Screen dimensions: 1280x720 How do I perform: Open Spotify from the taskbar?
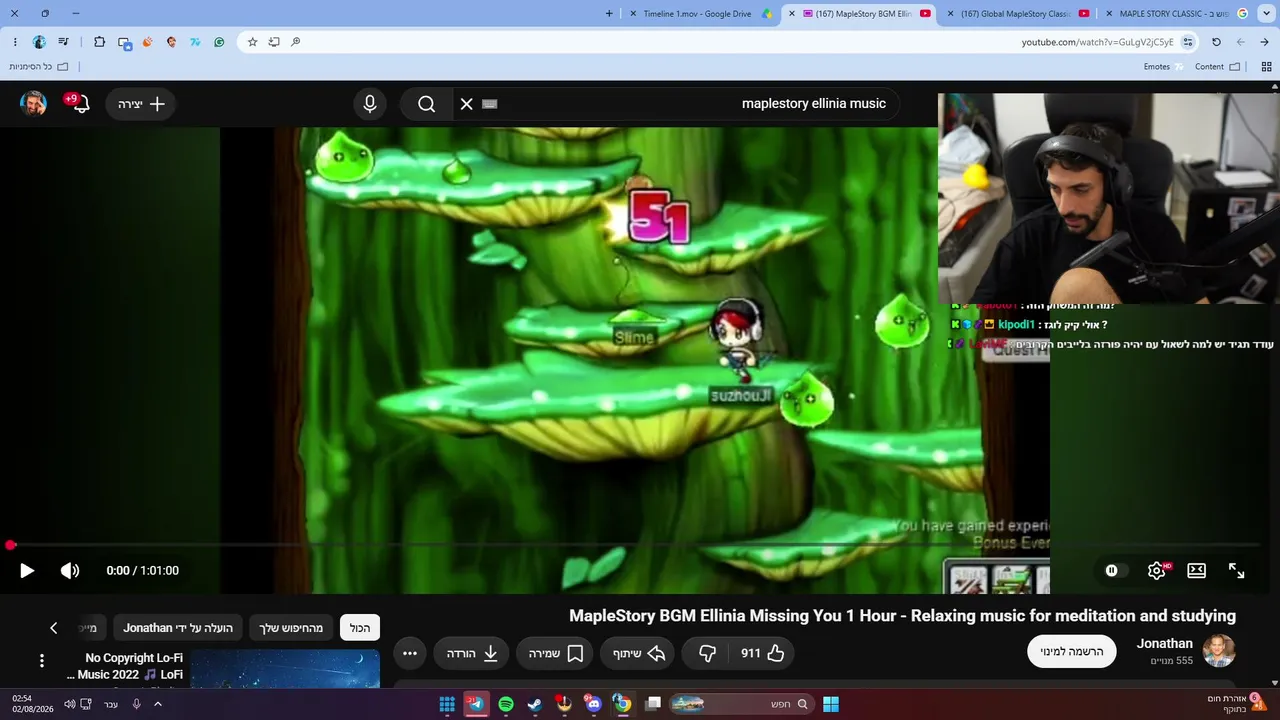pyautogui.click(x=506, y=704)
